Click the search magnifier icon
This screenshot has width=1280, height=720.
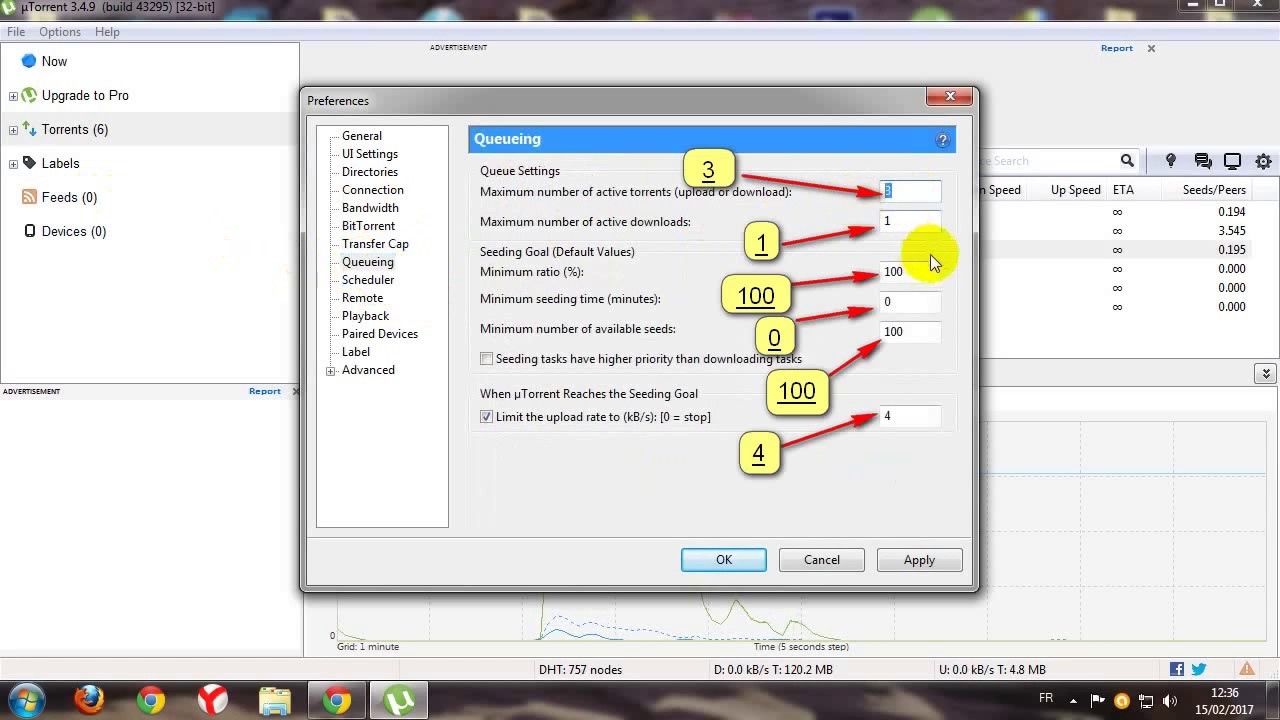tap(1127, 161)
